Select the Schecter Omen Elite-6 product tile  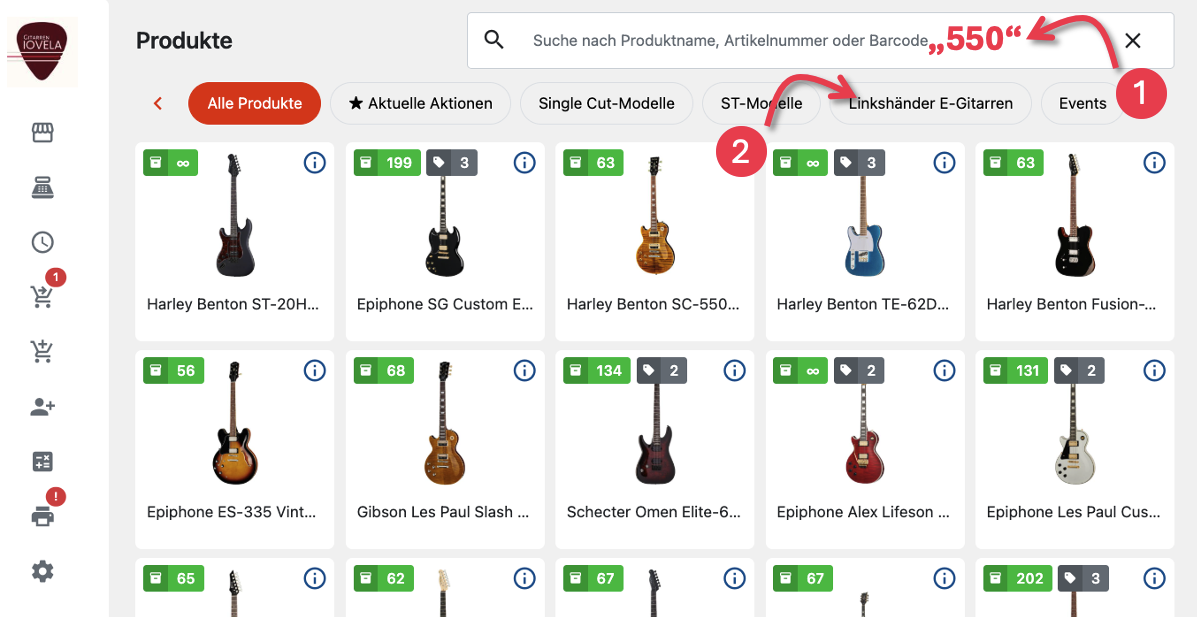pos(655,448)
